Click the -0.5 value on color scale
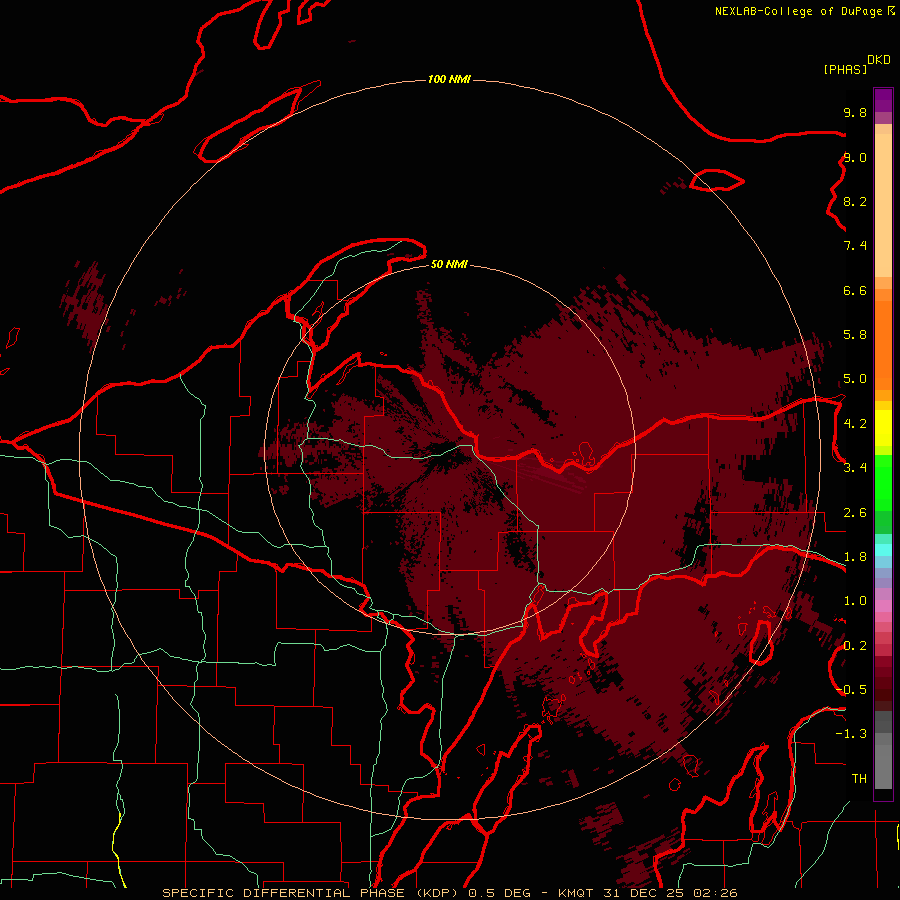This screenshot has height=900, width=900. click(x=851, y=690)
